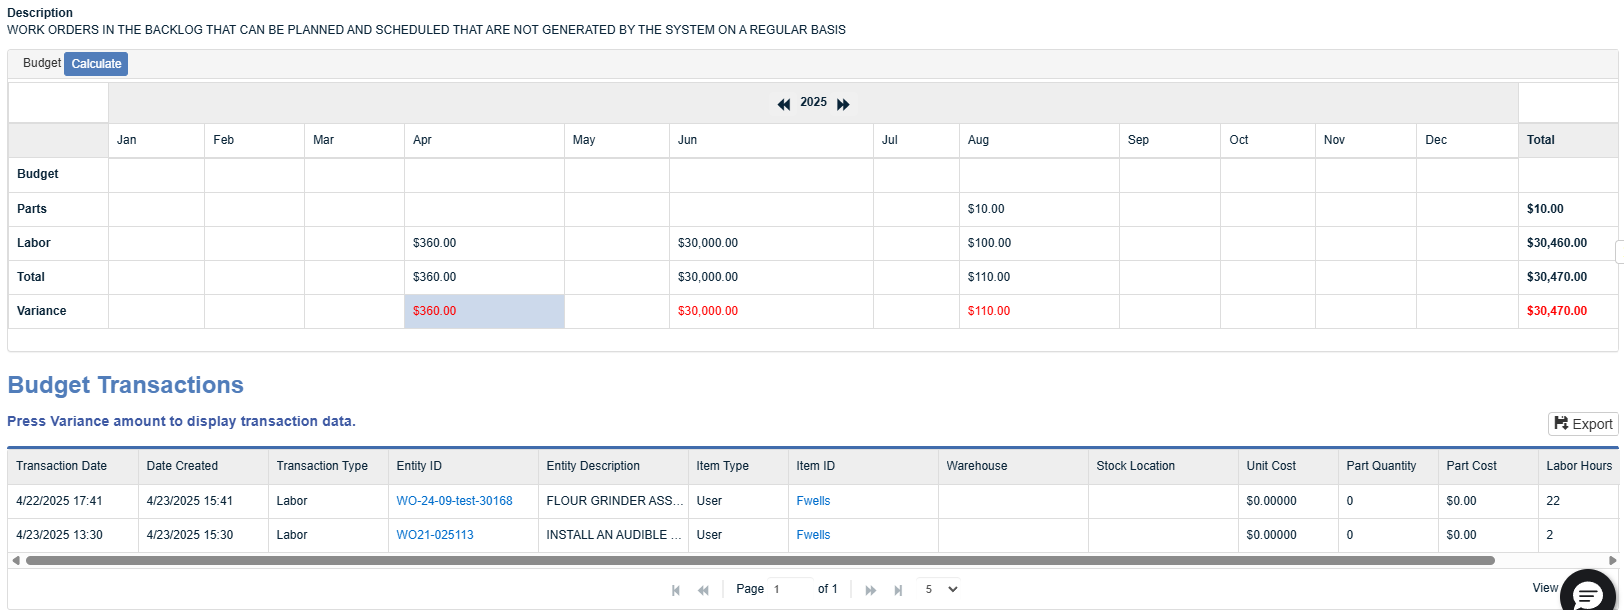
Task: Show June variance $30,000.00 transactions
Action: 708,311
